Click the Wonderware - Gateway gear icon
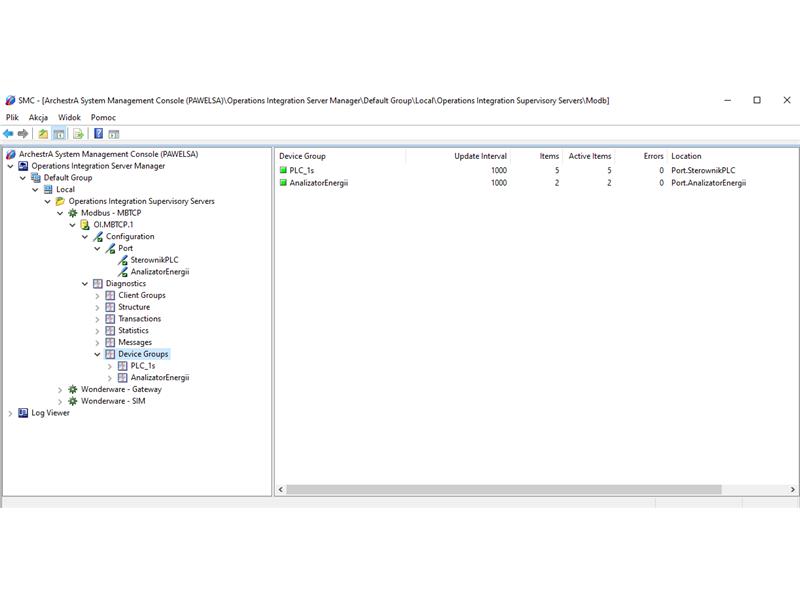Screen dimensions: 800x600 [x=73, y=389]
